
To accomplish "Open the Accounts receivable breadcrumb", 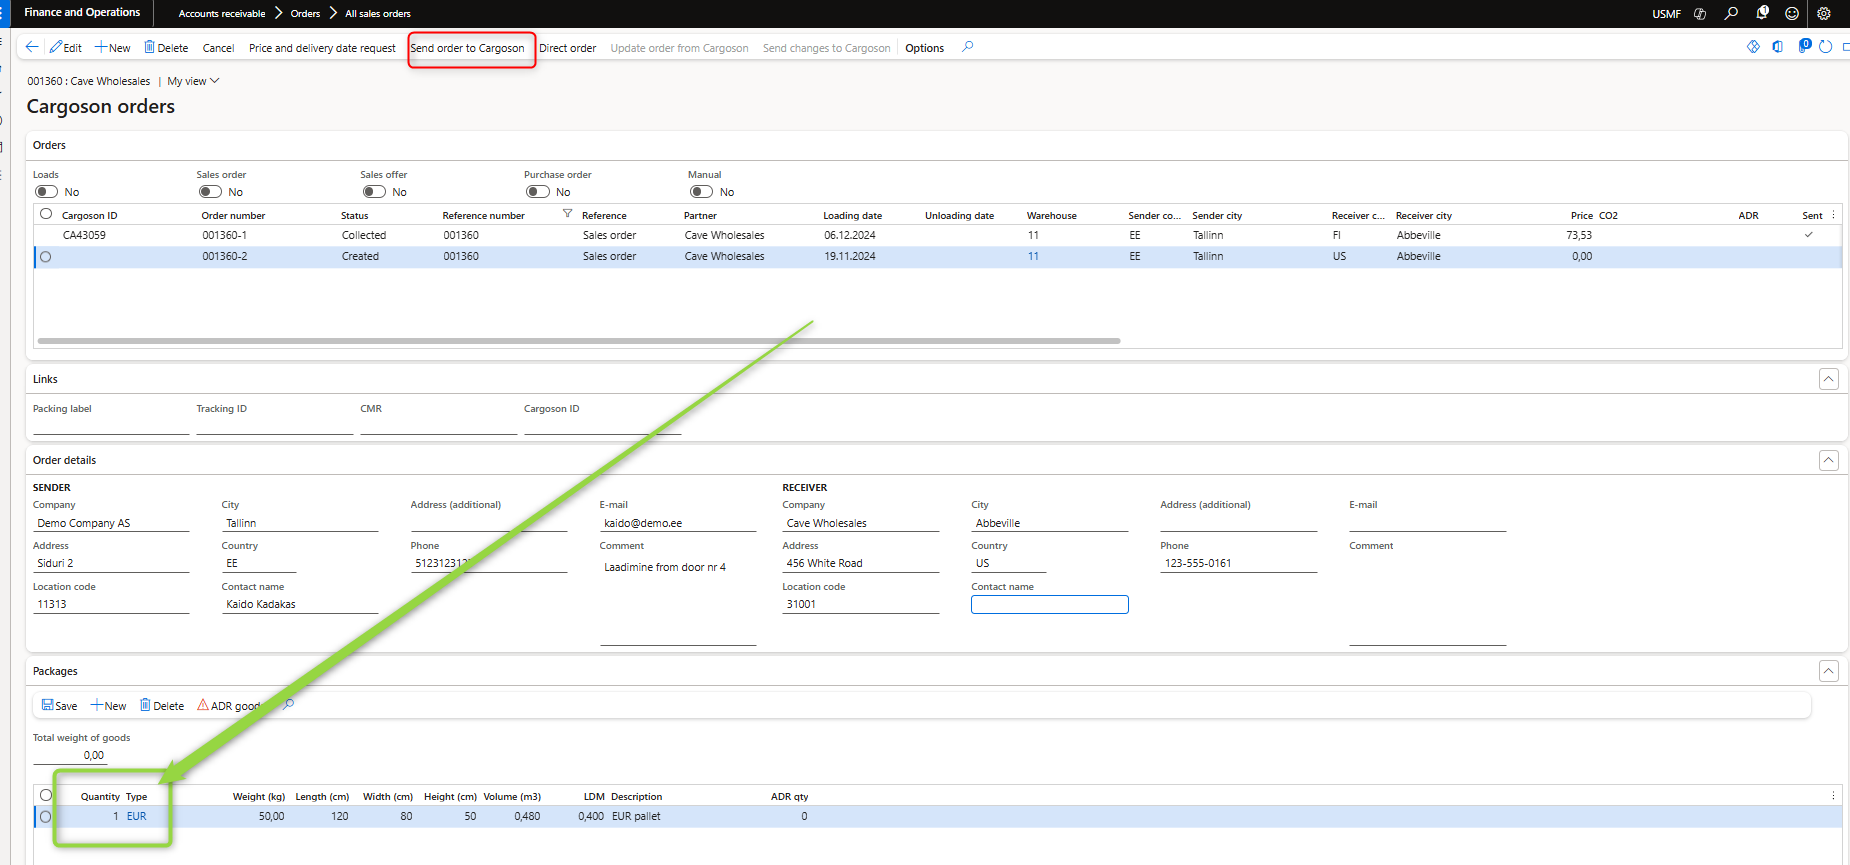I will (x=222, y=14).
